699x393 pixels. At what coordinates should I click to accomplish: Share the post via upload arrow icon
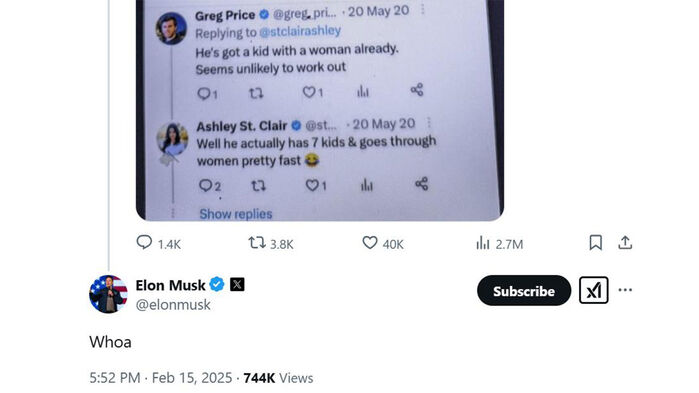(625, 243)
